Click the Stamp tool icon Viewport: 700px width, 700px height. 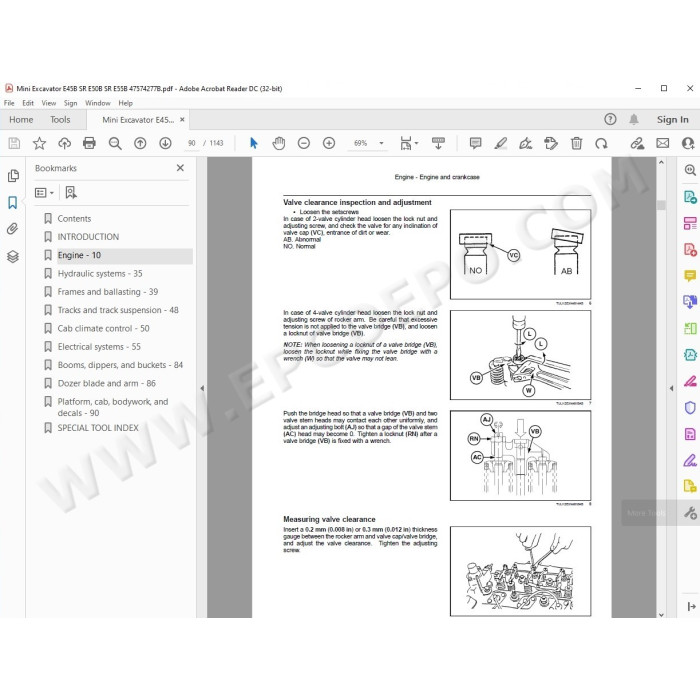pos(551,143)
